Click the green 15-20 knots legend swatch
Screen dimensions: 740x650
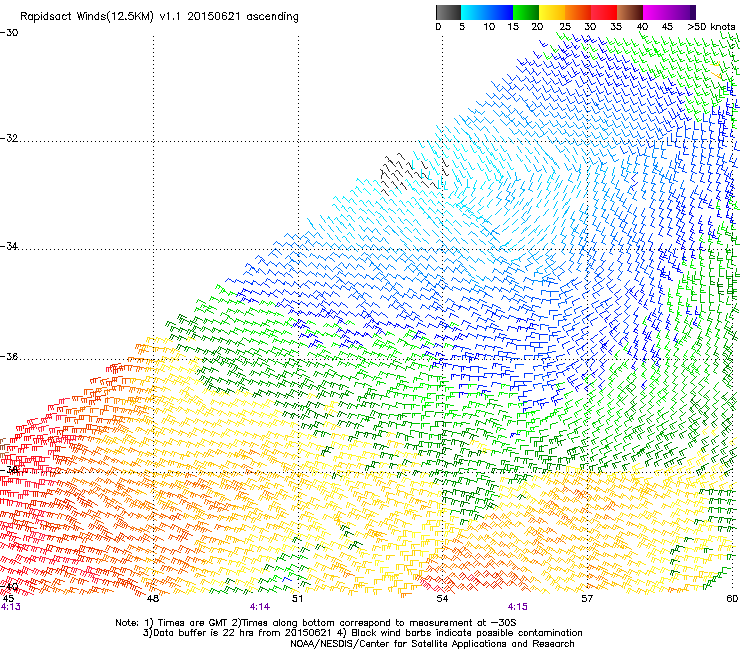(526, 12)
